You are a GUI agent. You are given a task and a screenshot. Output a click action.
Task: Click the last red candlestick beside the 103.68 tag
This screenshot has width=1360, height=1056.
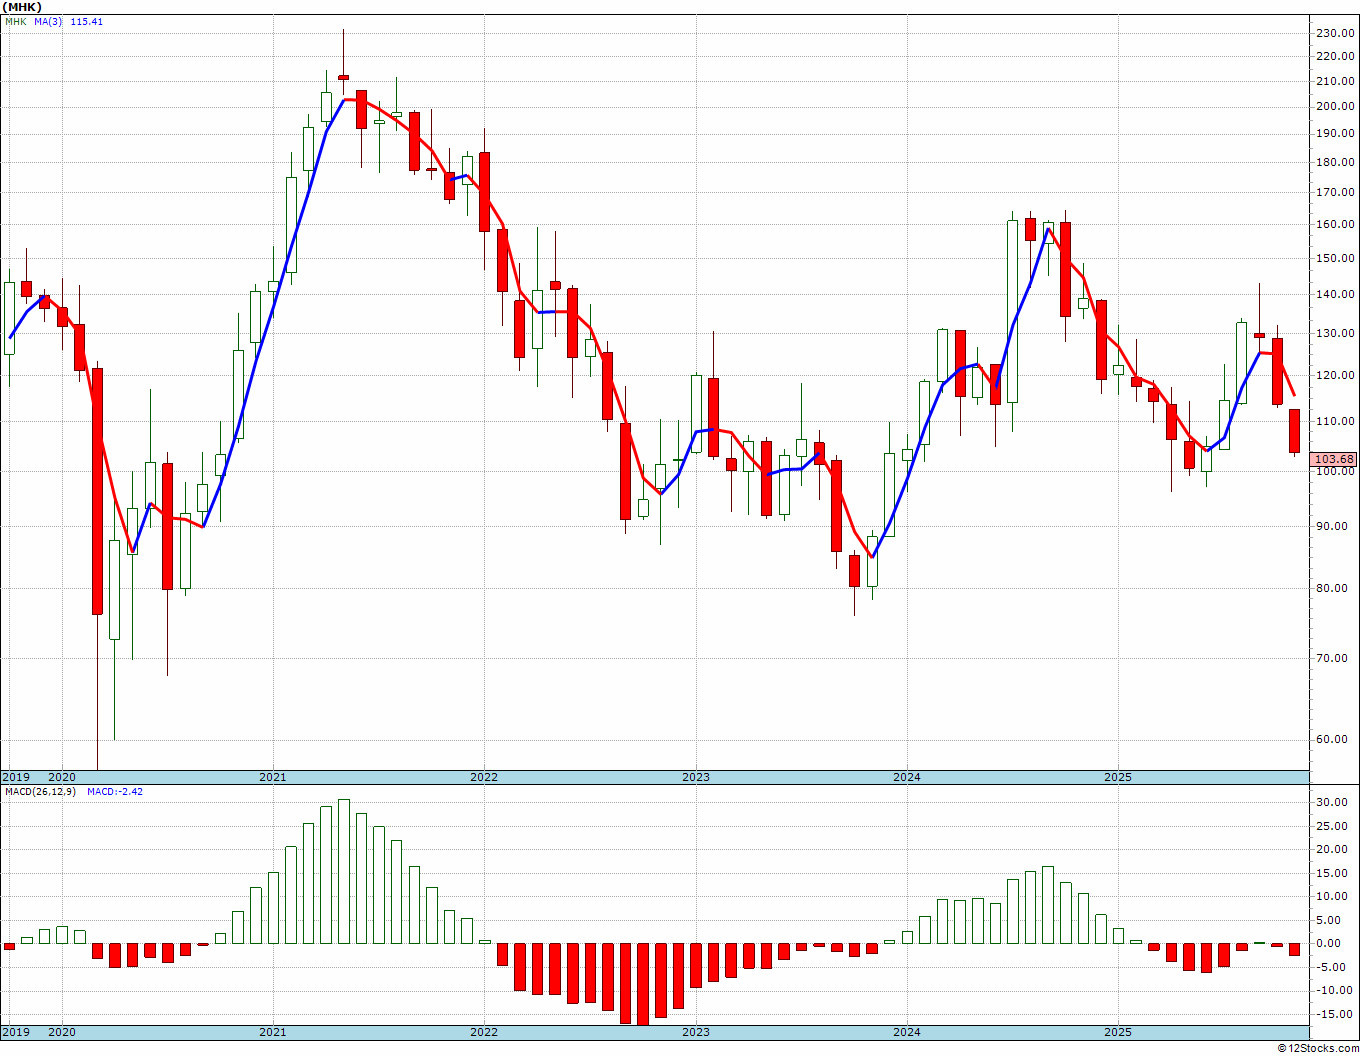1294,431
